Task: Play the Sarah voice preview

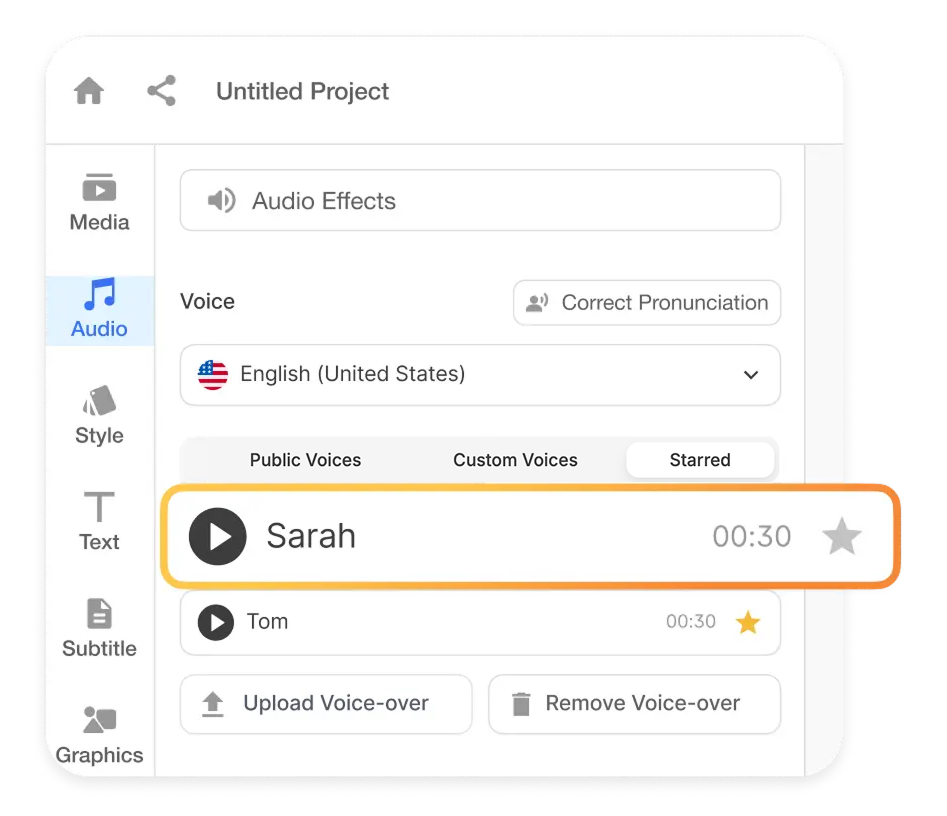Action: pyautogui.click(x=217, y=537)
